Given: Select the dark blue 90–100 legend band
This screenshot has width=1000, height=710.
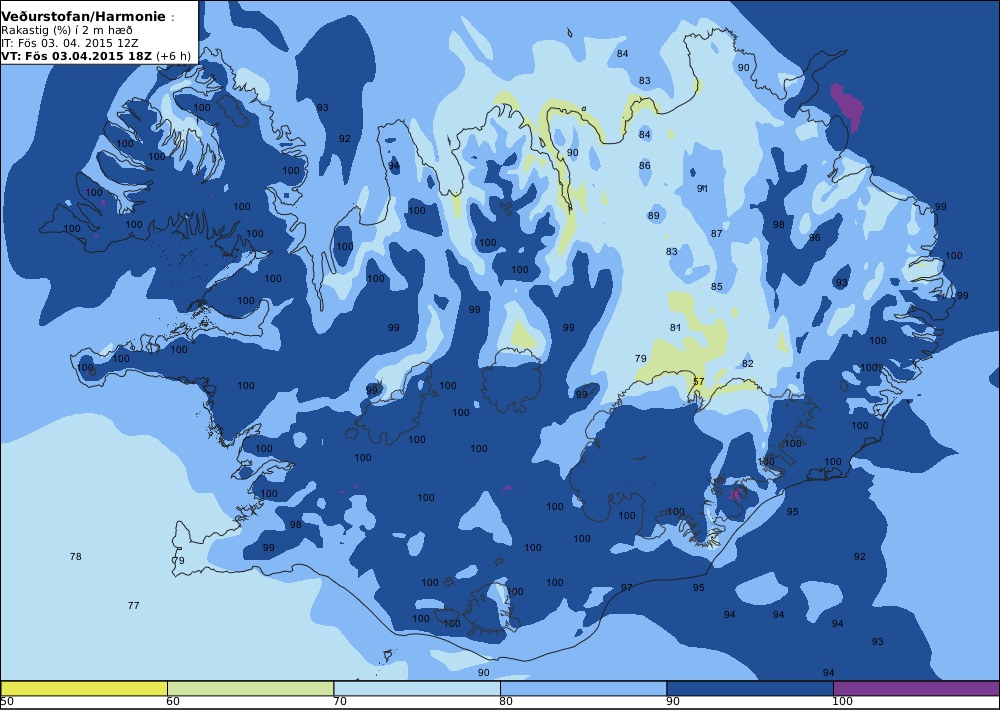Looking at the screenshot, I should [750, 688].
